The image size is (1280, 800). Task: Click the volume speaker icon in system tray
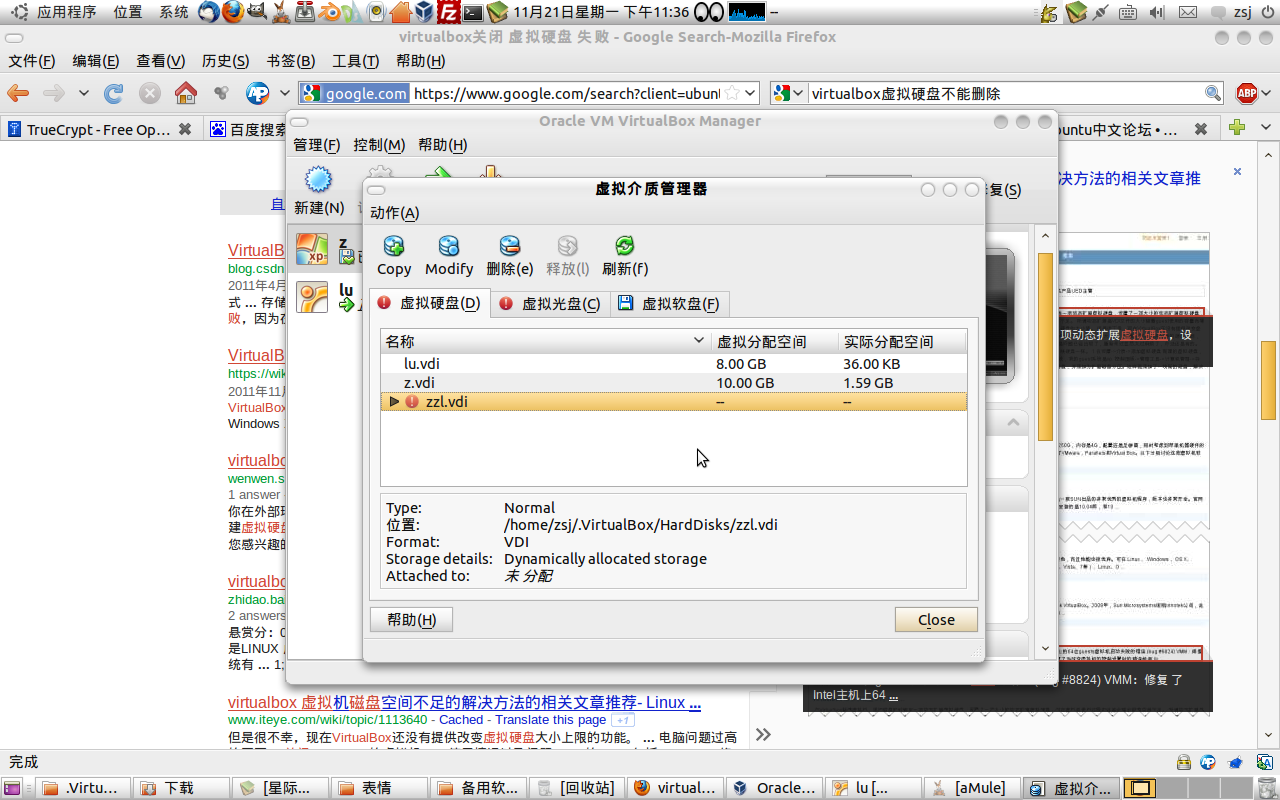(x=1157, y=12)
